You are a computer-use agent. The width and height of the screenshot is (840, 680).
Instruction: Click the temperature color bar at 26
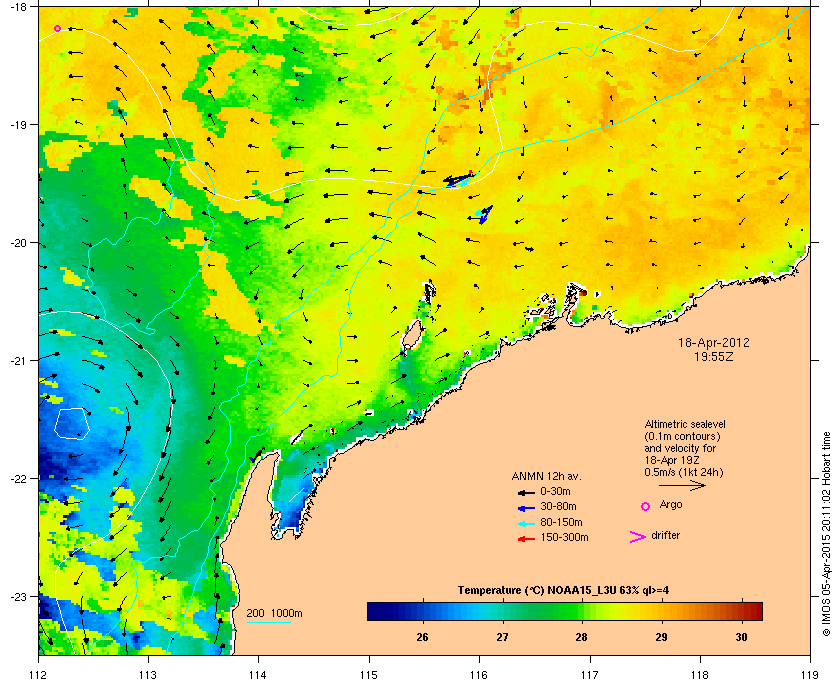423,611
